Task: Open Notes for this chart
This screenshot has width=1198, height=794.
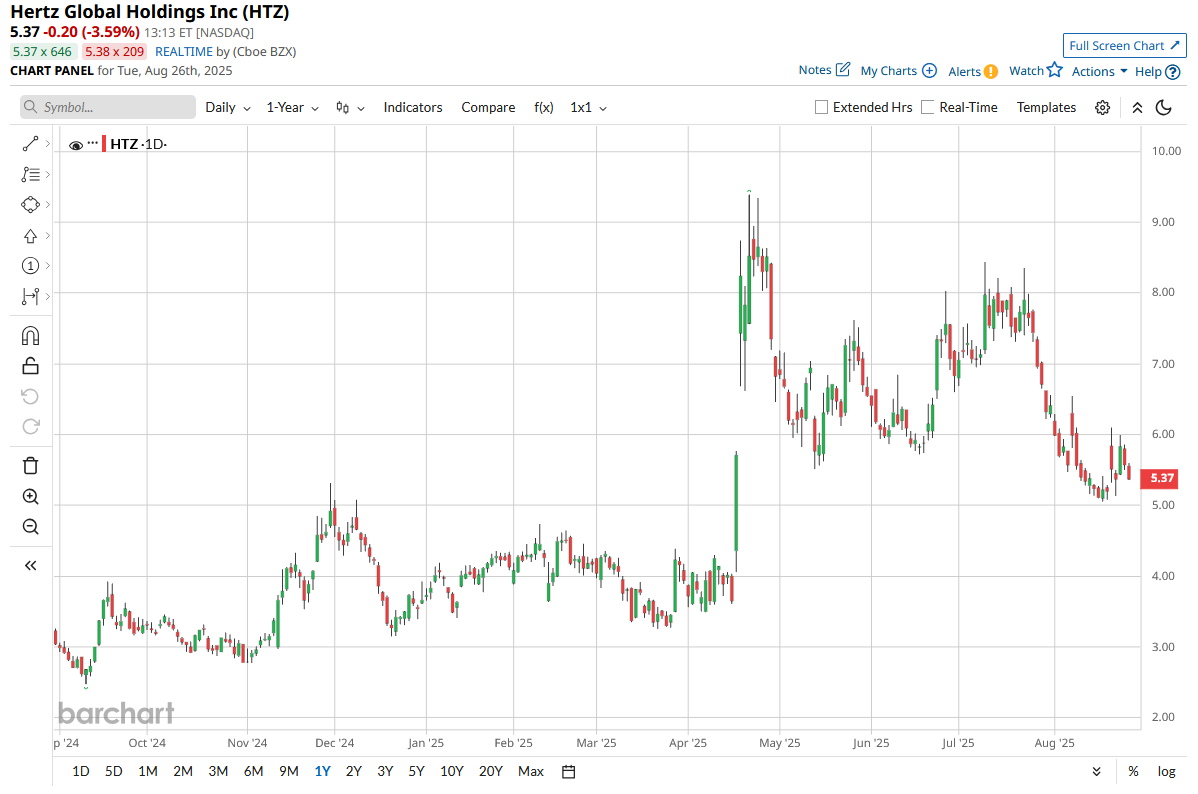Action: point(824,70)
